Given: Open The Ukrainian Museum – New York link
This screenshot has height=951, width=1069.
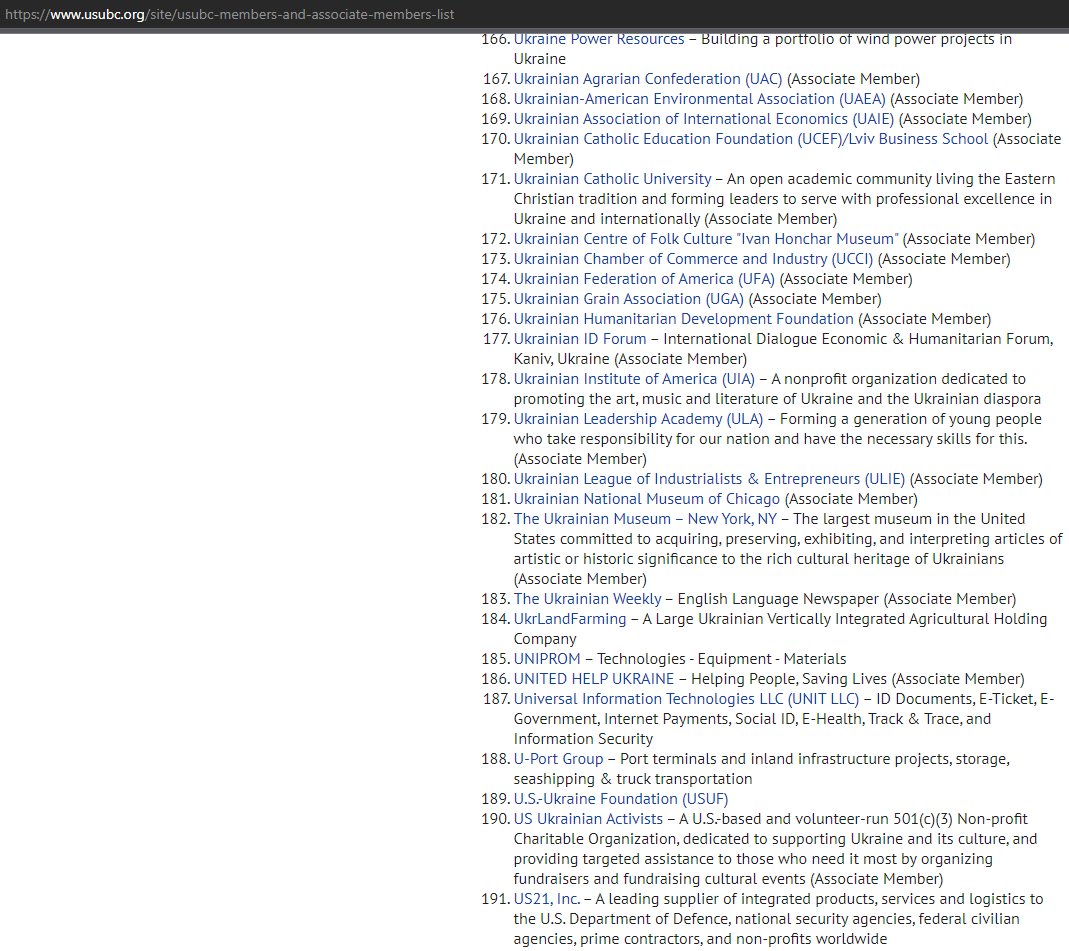Looking at the screenshot, I should pyautogui.click(x=645, y=519).
